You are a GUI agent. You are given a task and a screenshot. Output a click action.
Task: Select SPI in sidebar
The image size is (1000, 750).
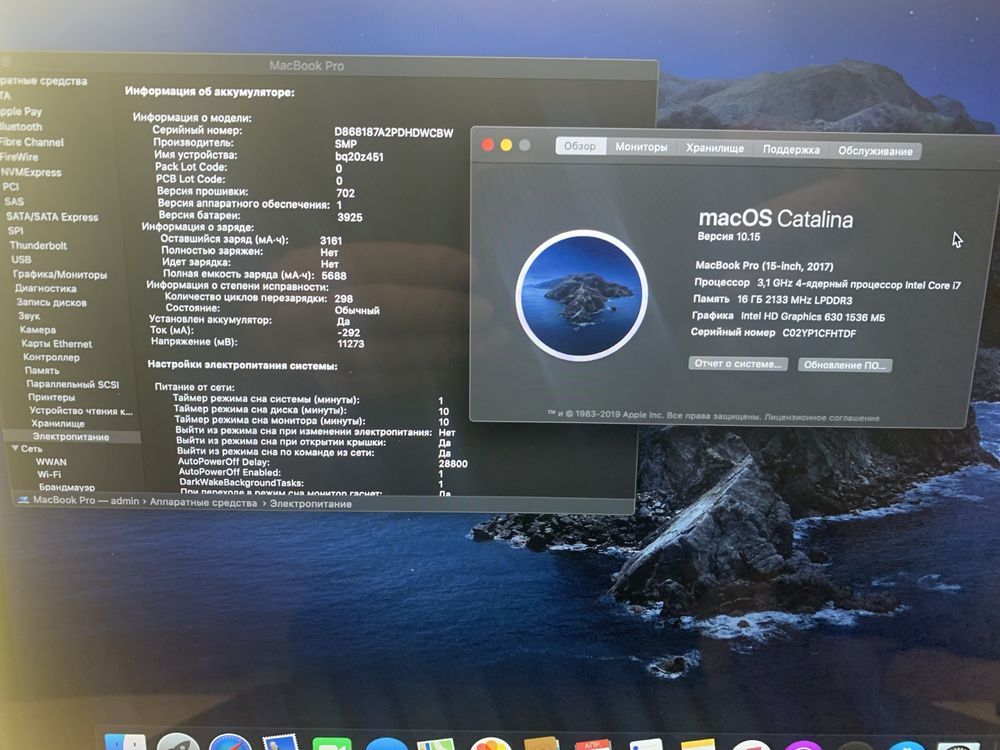pos(15,230)
